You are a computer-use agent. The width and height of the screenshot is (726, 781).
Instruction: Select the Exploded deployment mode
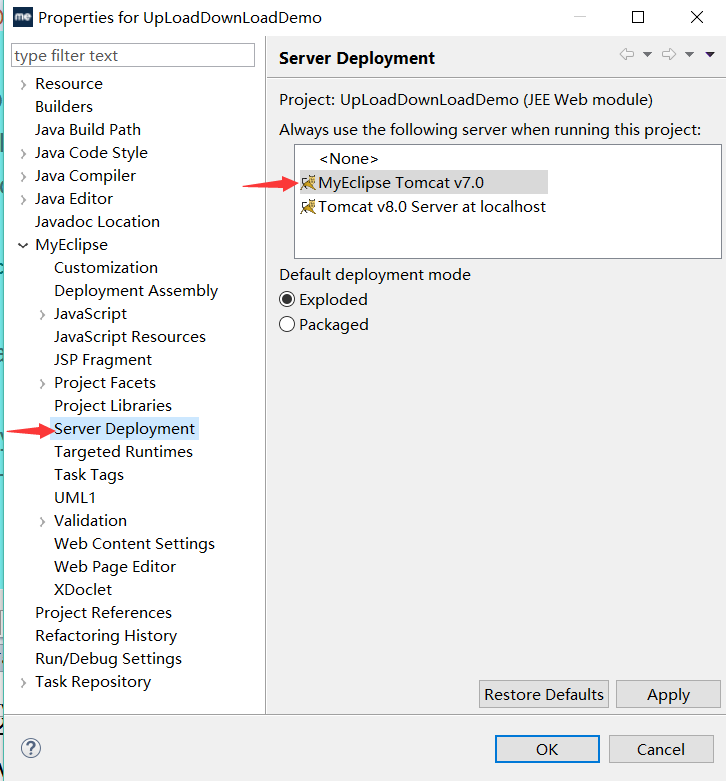287,299
